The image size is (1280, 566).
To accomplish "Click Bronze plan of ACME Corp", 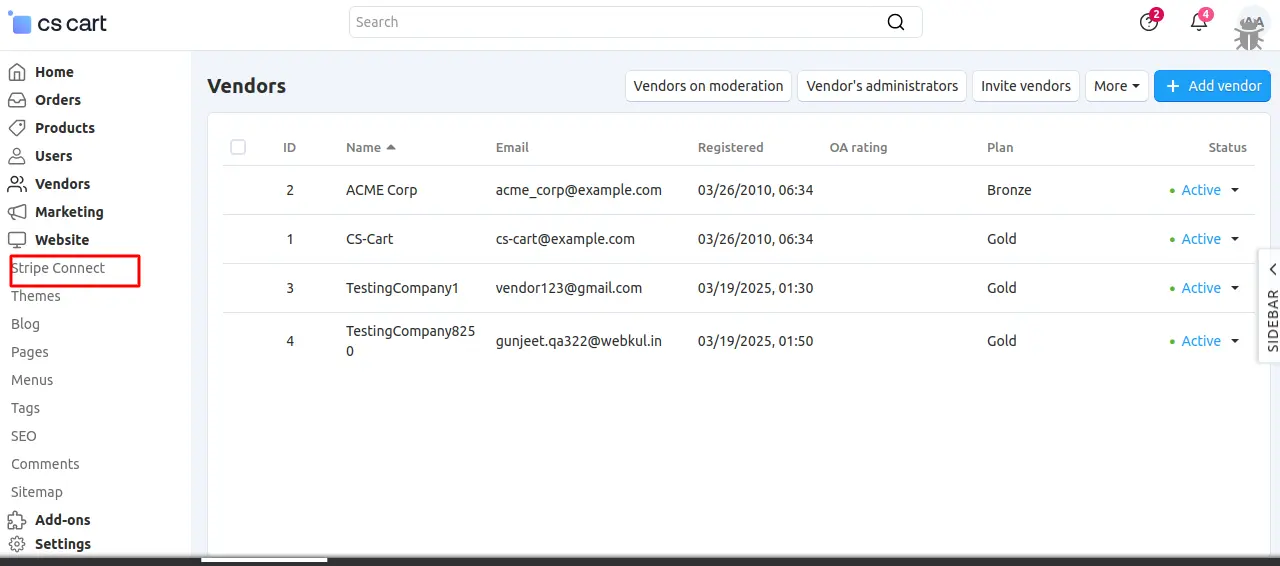I will [1009, 190].
